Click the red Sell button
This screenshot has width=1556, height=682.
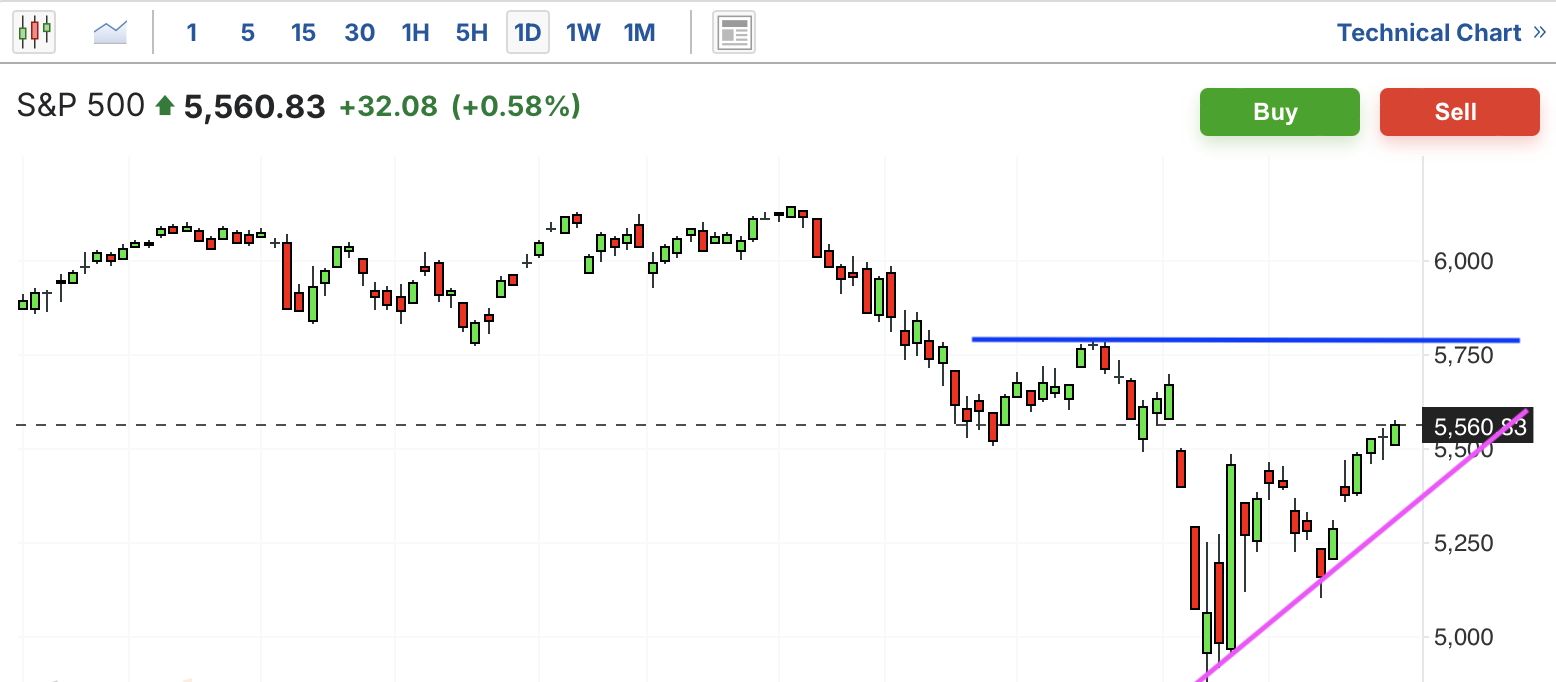point(1459,112)
